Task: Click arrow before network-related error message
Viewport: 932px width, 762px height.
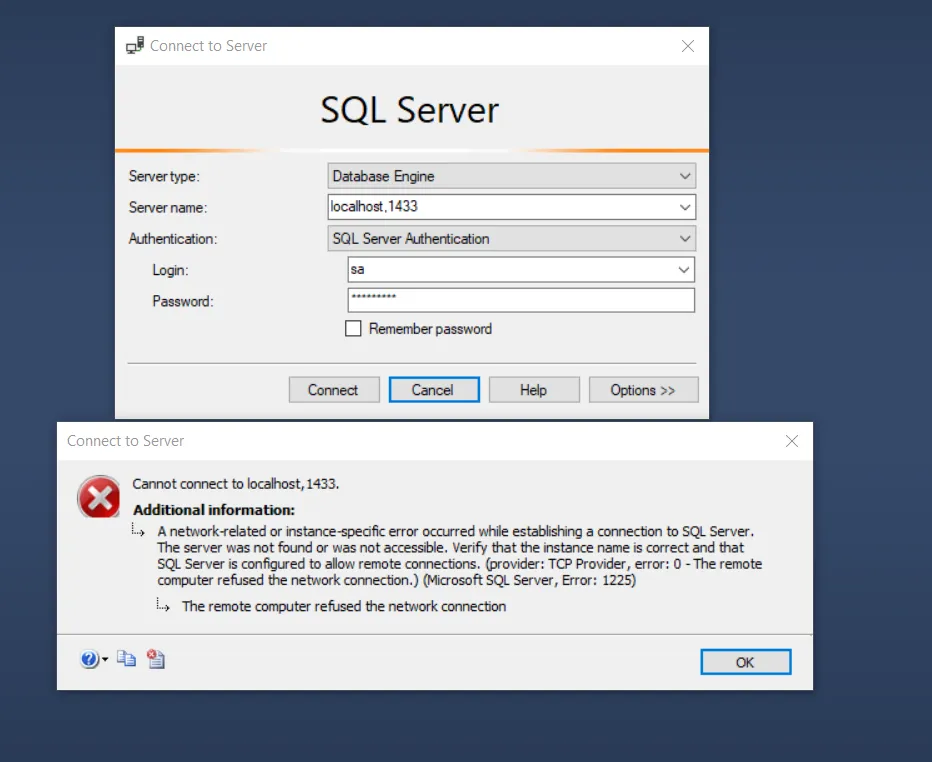Action: pyautogui.click(x=138, y=530)
